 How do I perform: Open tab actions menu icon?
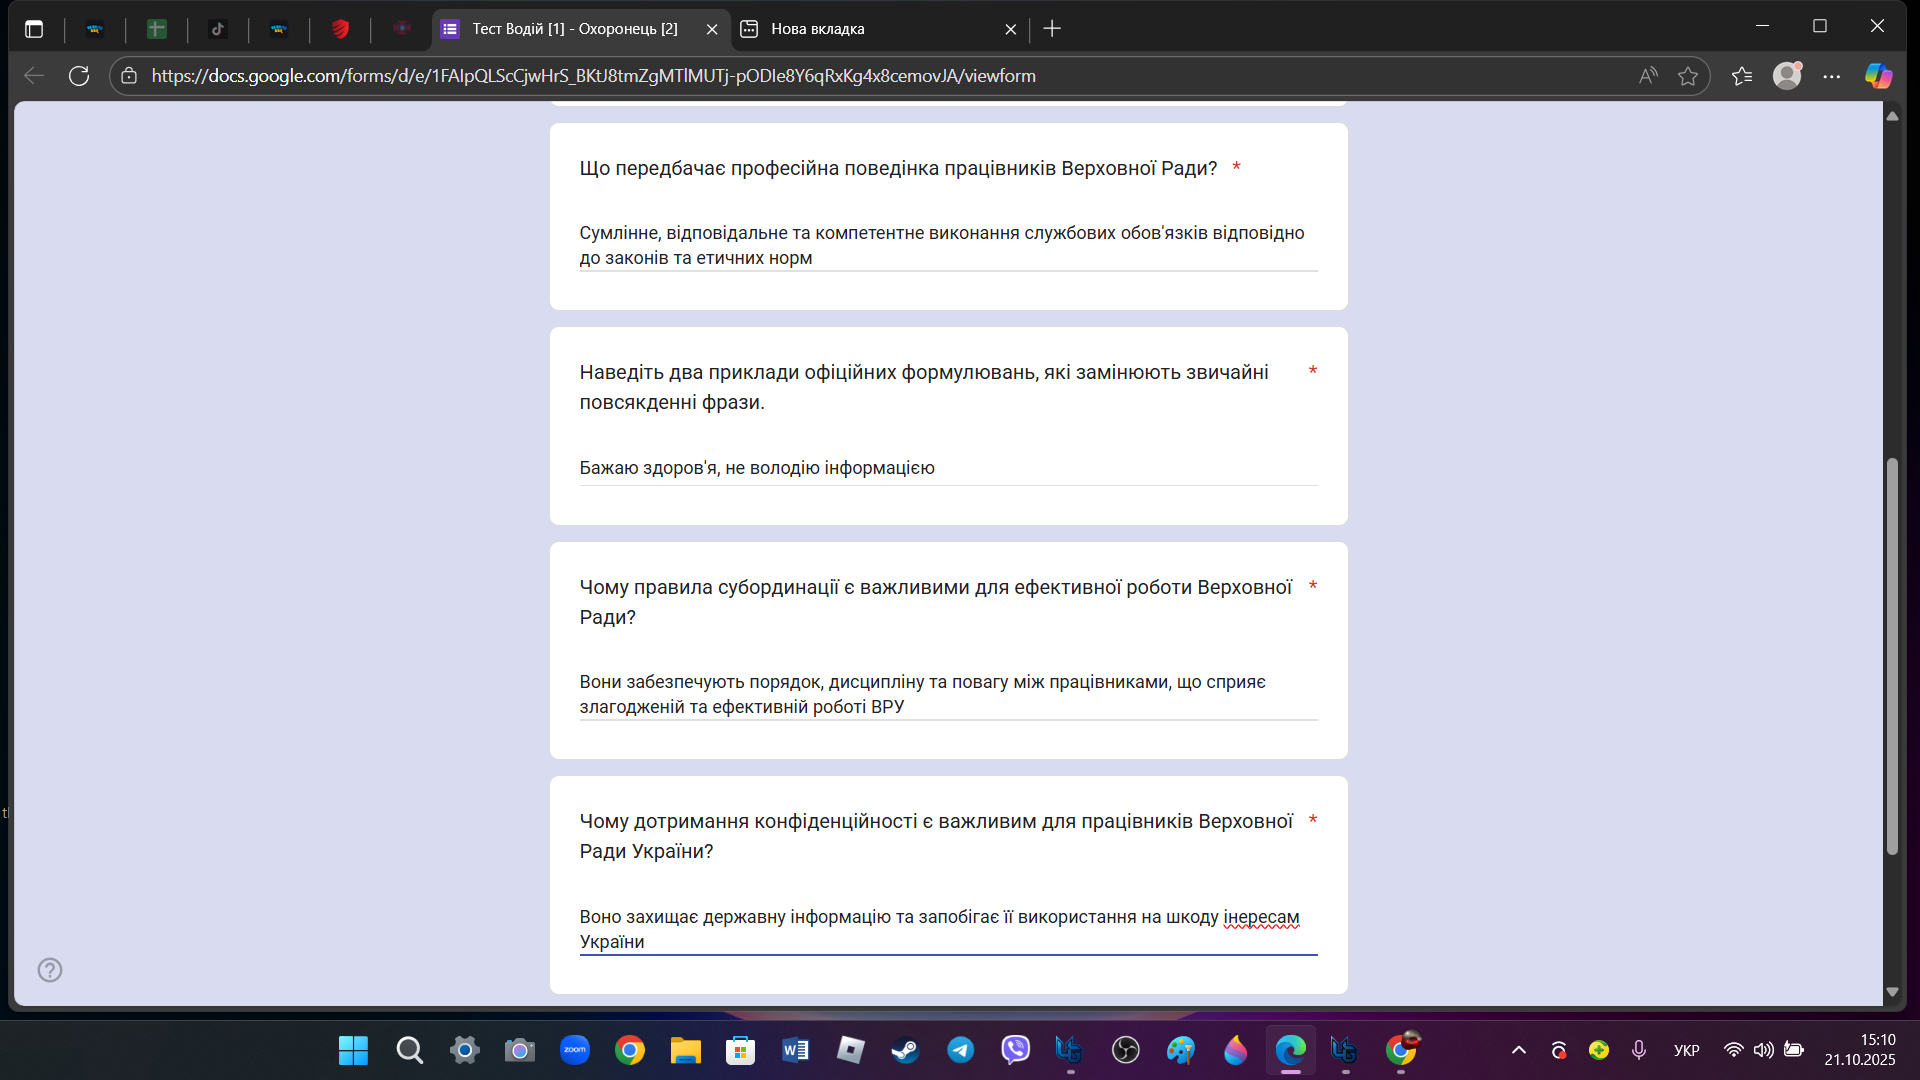[x=34, y=29]
